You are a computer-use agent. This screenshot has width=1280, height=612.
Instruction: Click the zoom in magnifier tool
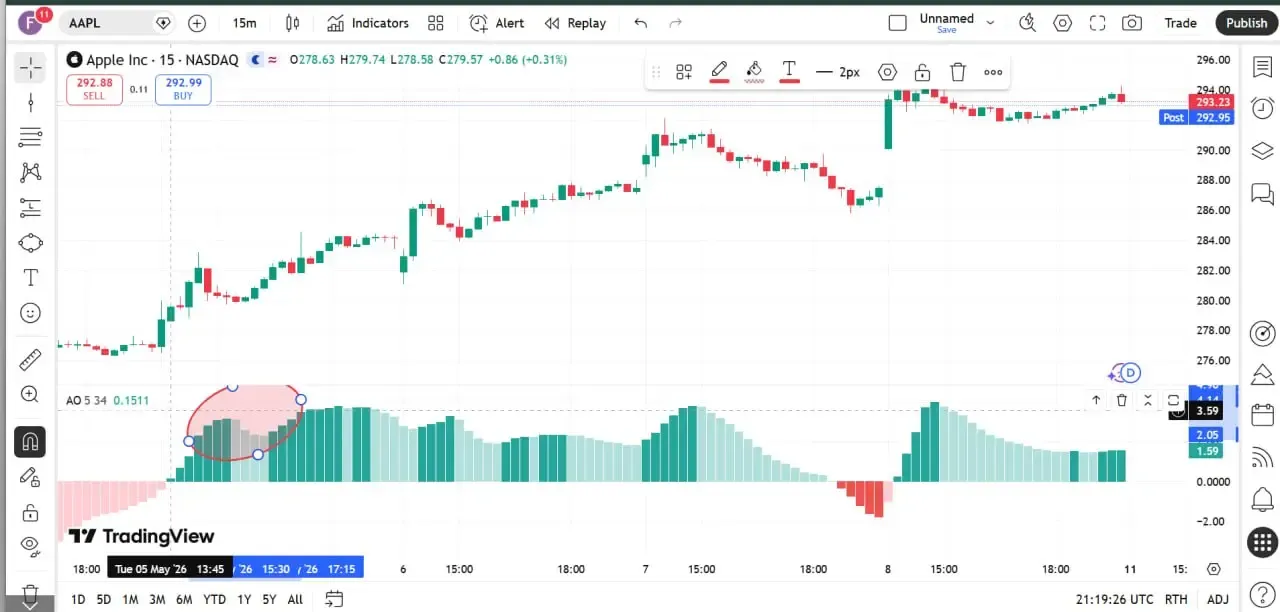(30, 395)
